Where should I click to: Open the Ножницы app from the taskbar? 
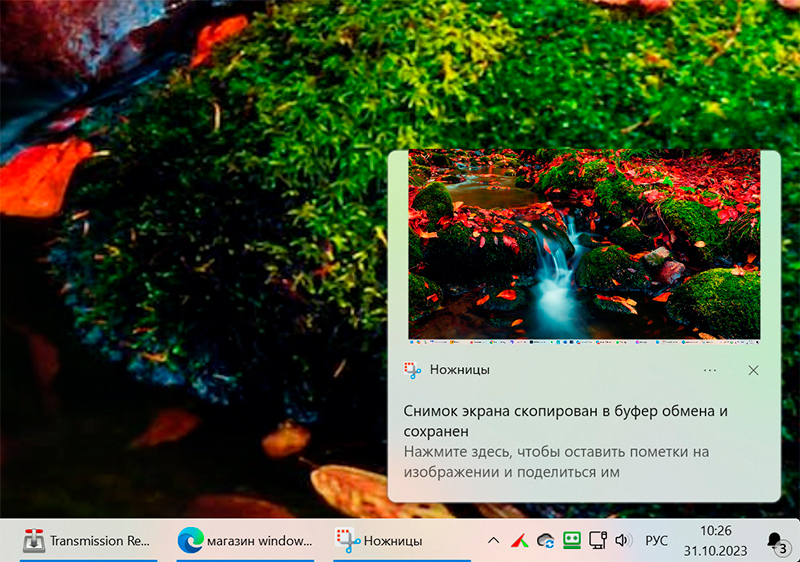pyautogui.click(x=380, y=541)
